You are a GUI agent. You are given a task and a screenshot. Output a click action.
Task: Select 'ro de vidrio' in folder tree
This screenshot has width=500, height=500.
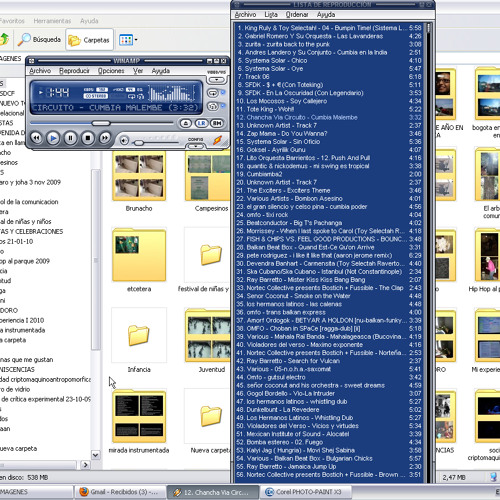(x=15, y=389)
